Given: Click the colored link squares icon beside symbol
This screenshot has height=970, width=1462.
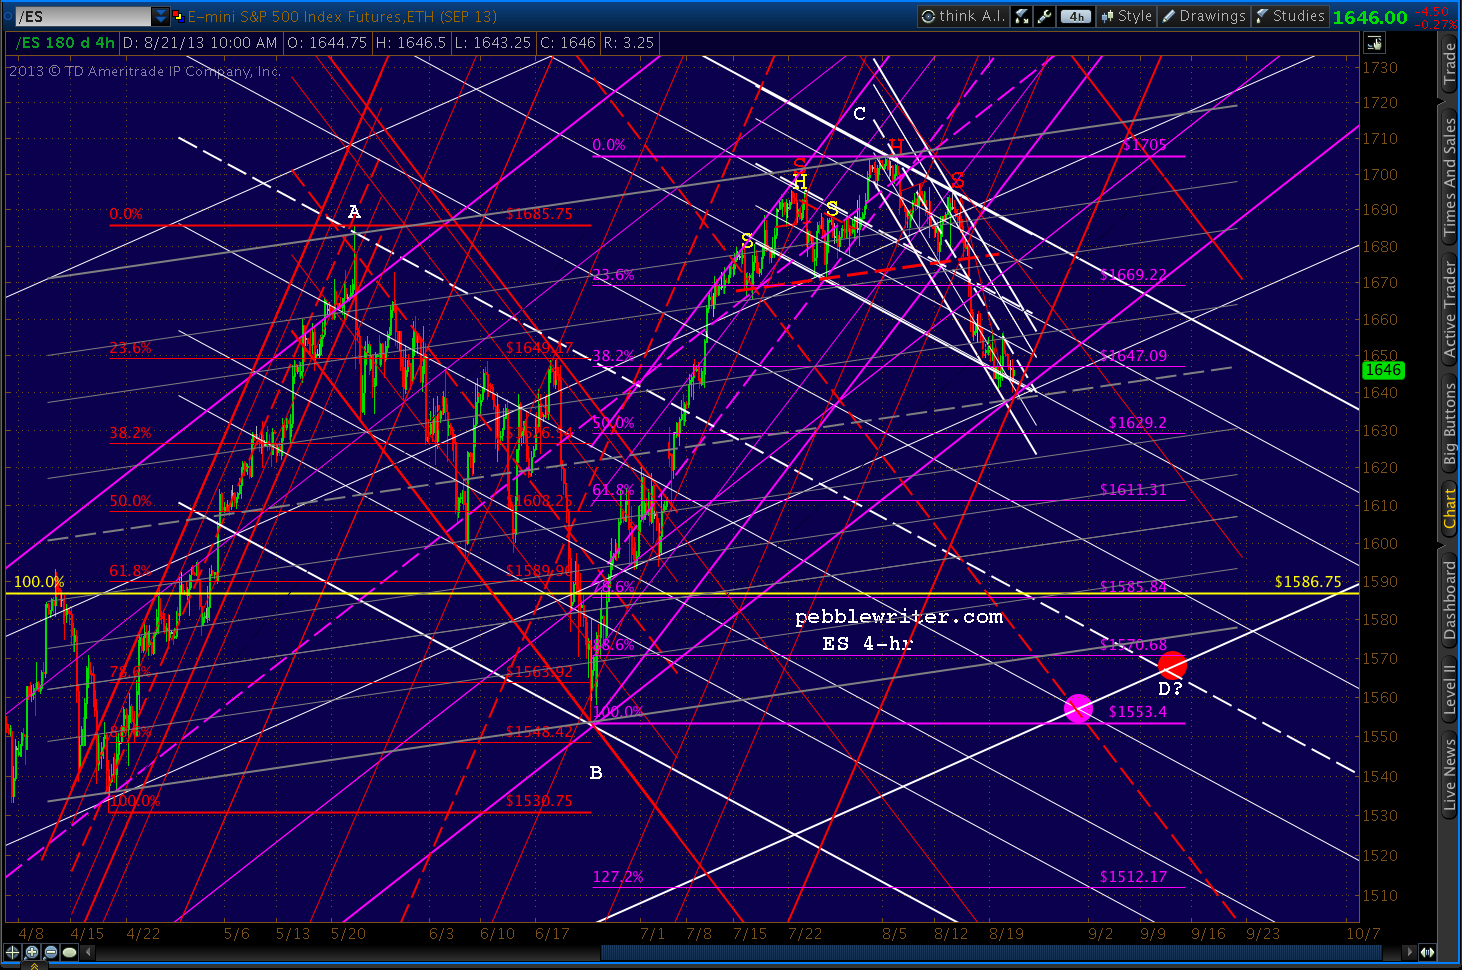Looking at the screenshot, I should (178, 16).
